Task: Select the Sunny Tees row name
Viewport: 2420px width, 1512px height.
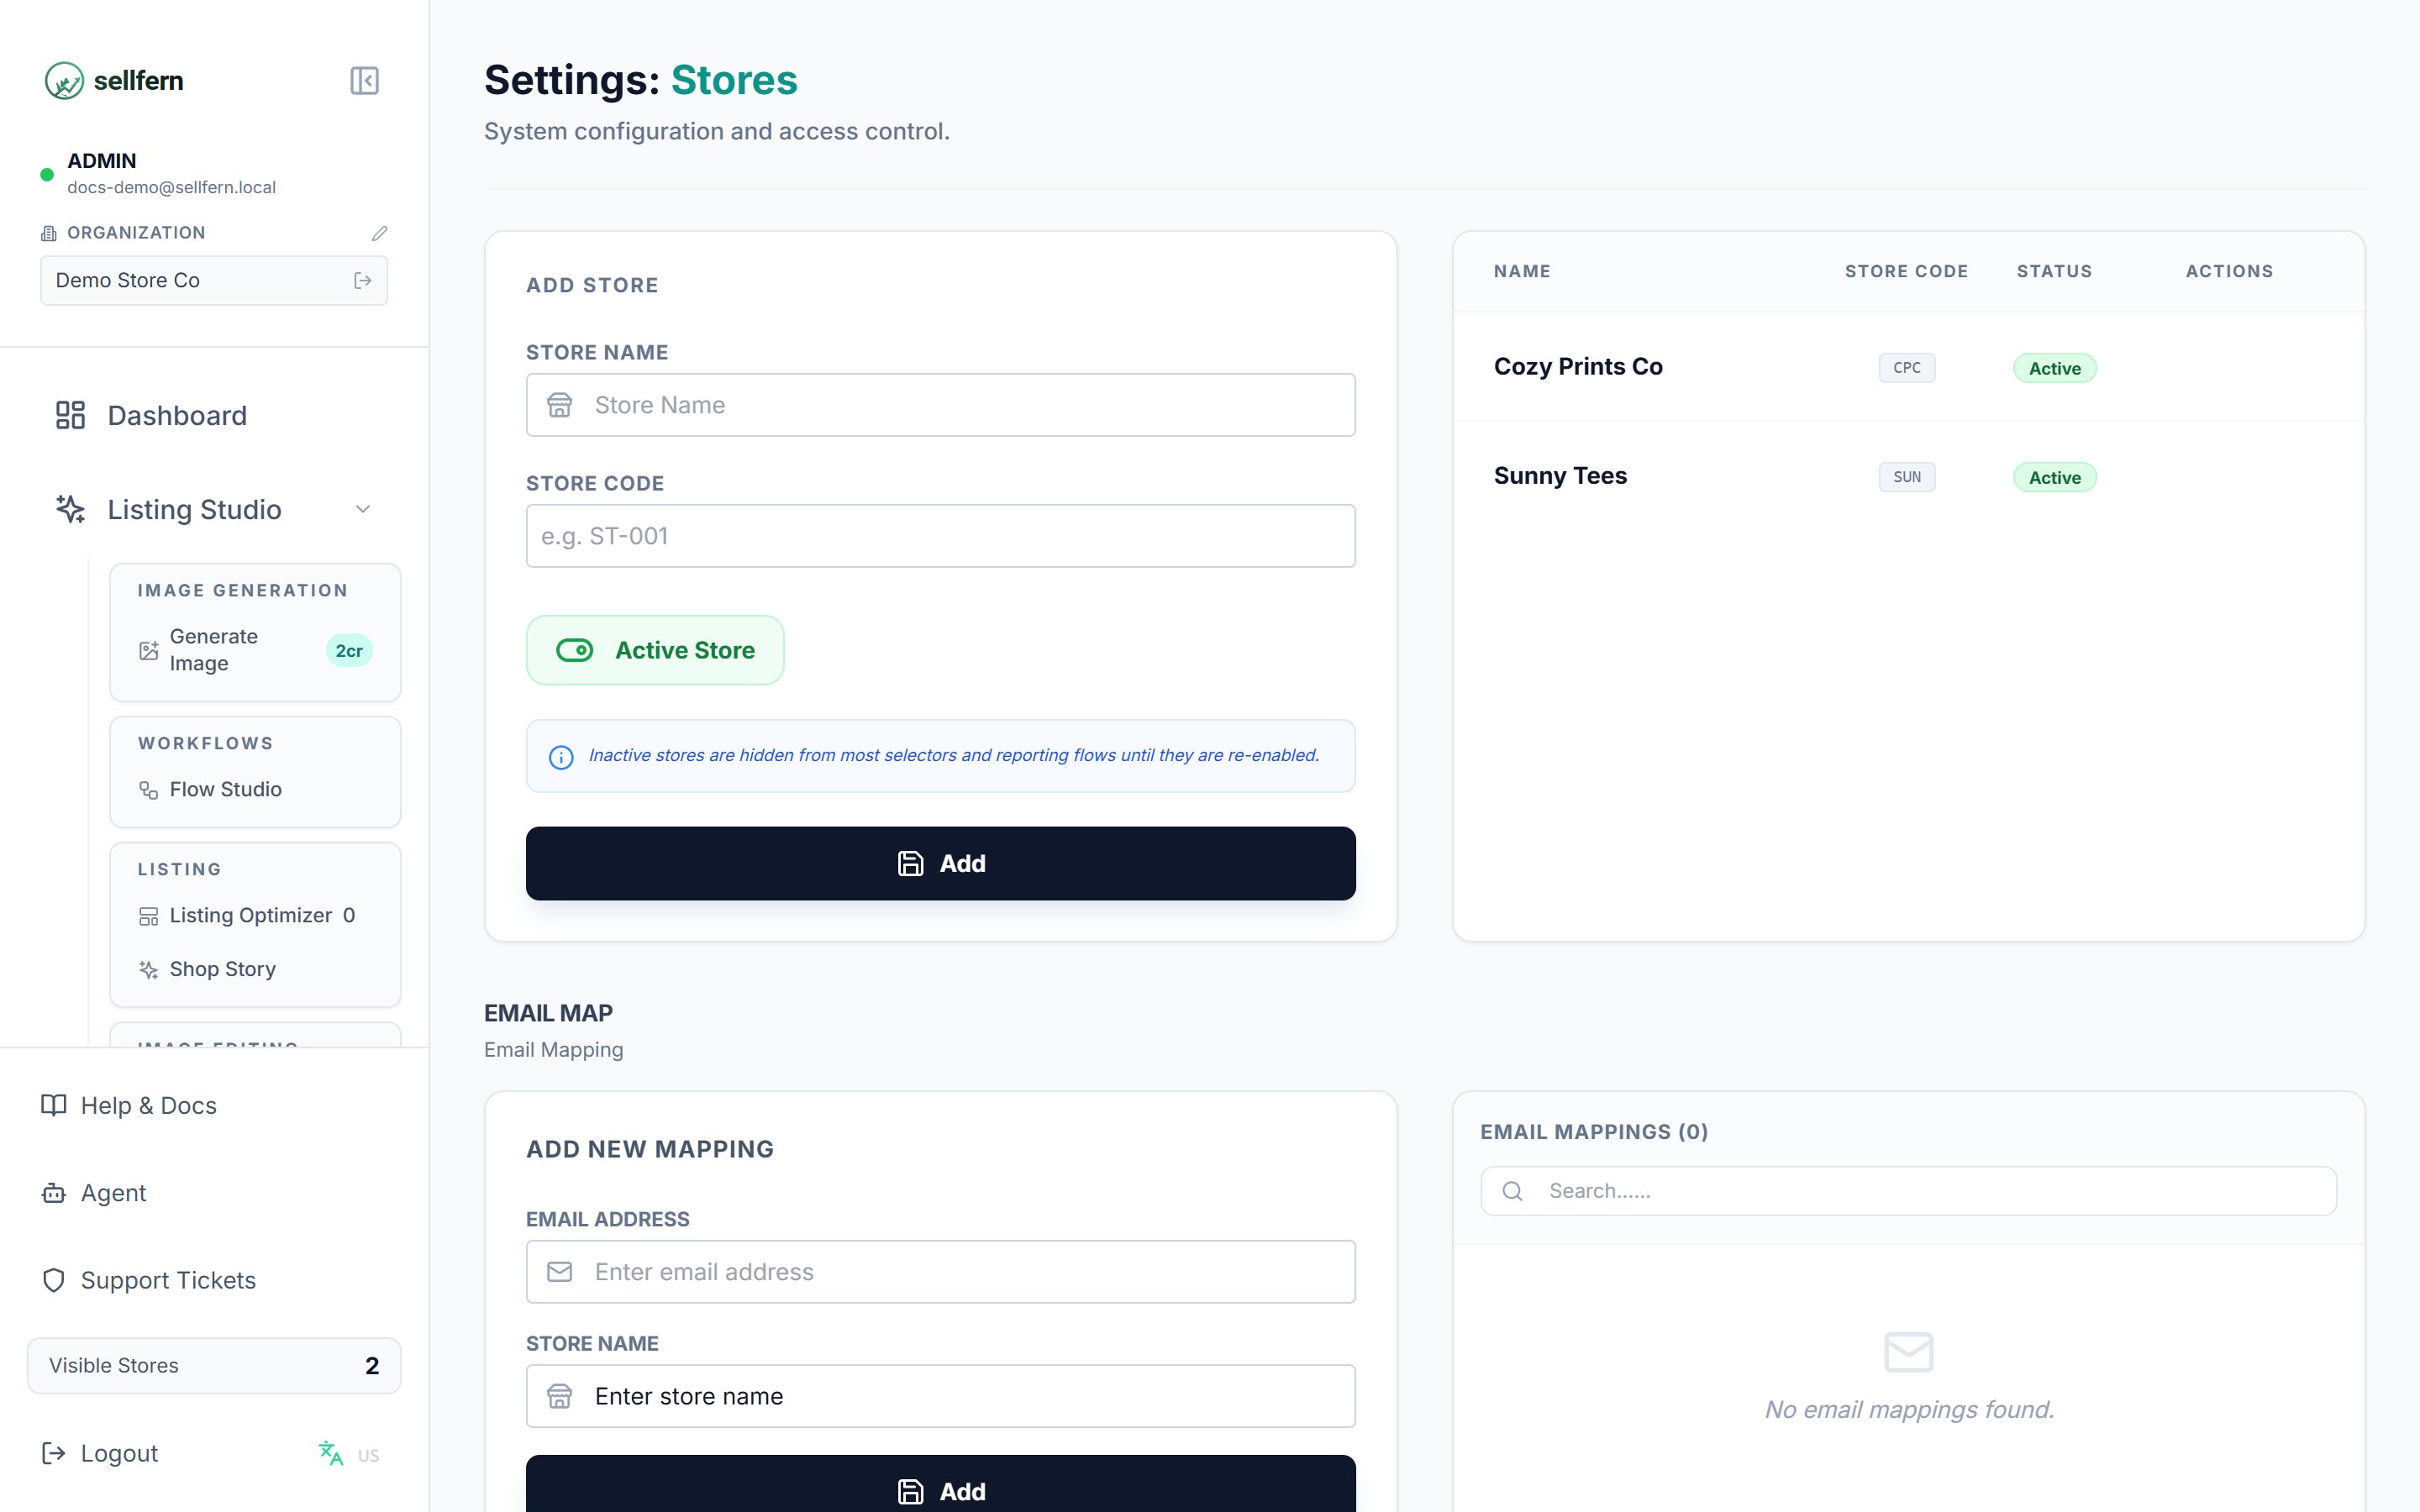Action: 1560,476
